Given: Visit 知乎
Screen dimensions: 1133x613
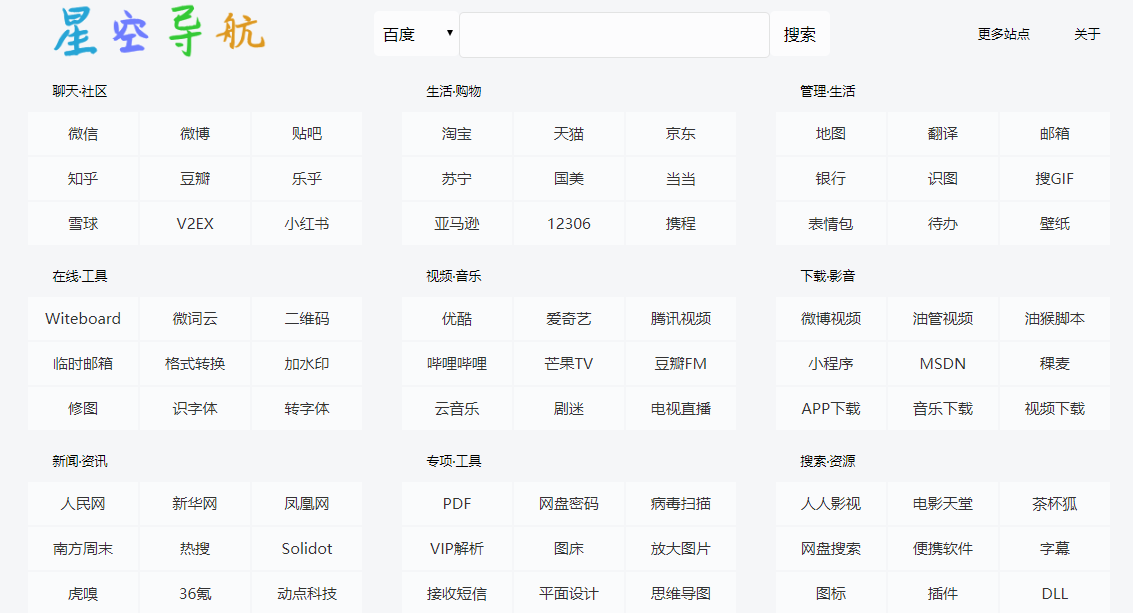Looking at the screenshot, I should pos(83,179).
